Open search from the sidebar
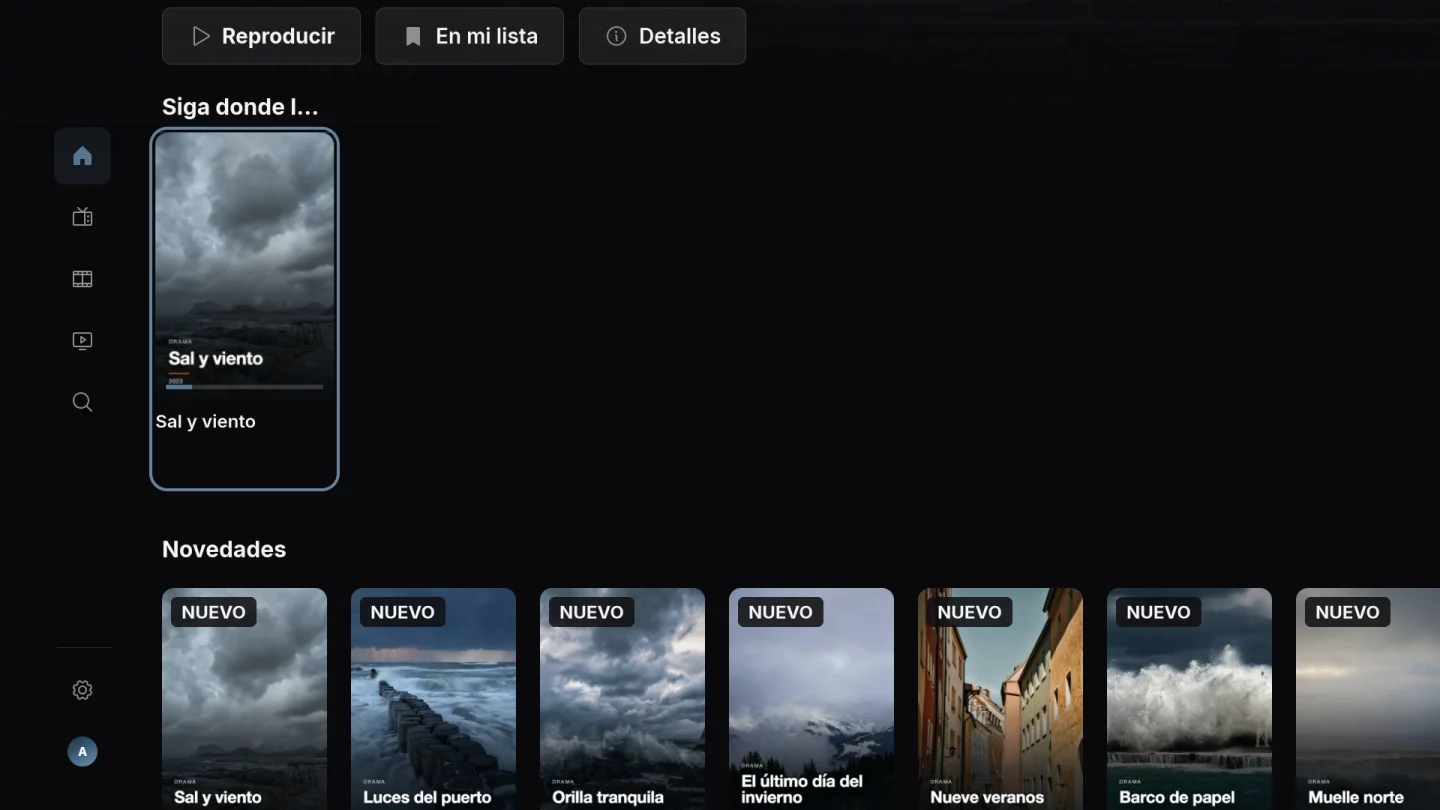Screen dimensions: 1440x810 (x=82, y=402)
